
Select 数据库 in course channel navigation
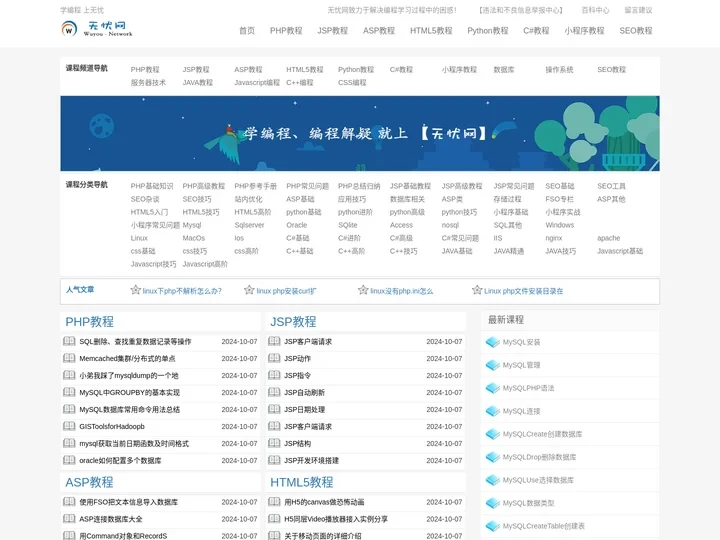pos(504,70)
